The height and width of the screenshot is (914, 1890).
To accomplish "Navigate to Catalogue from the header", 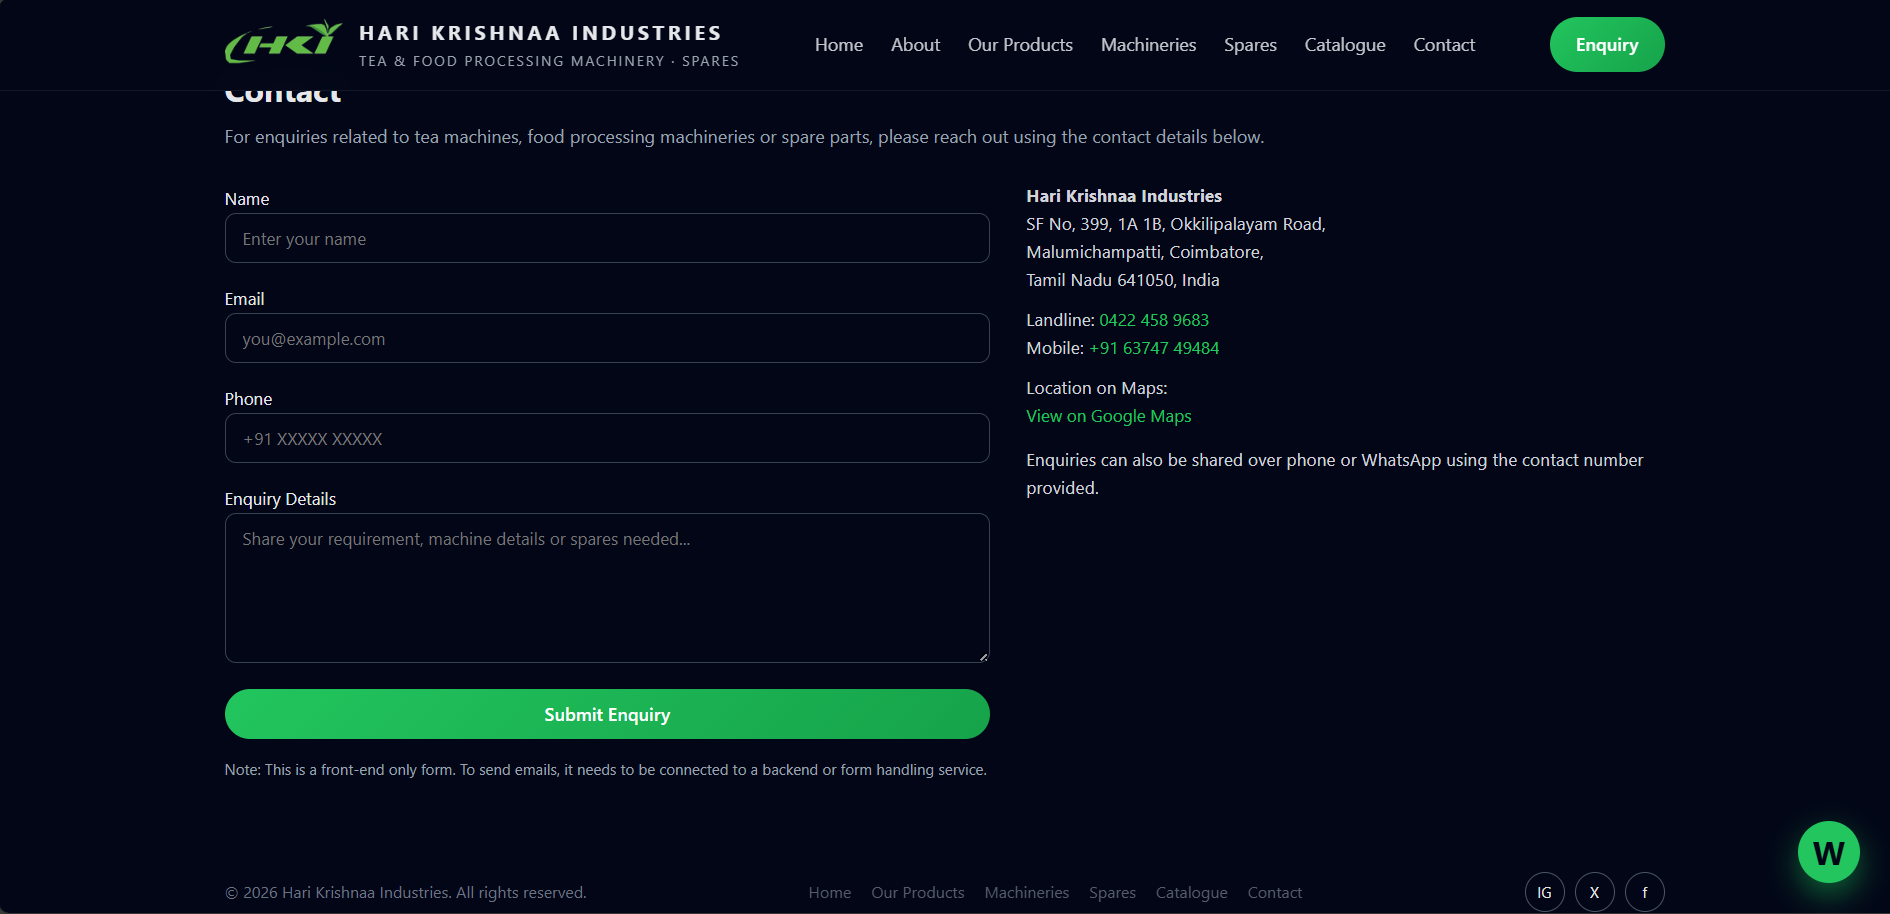I will [x=1344, y=45].
